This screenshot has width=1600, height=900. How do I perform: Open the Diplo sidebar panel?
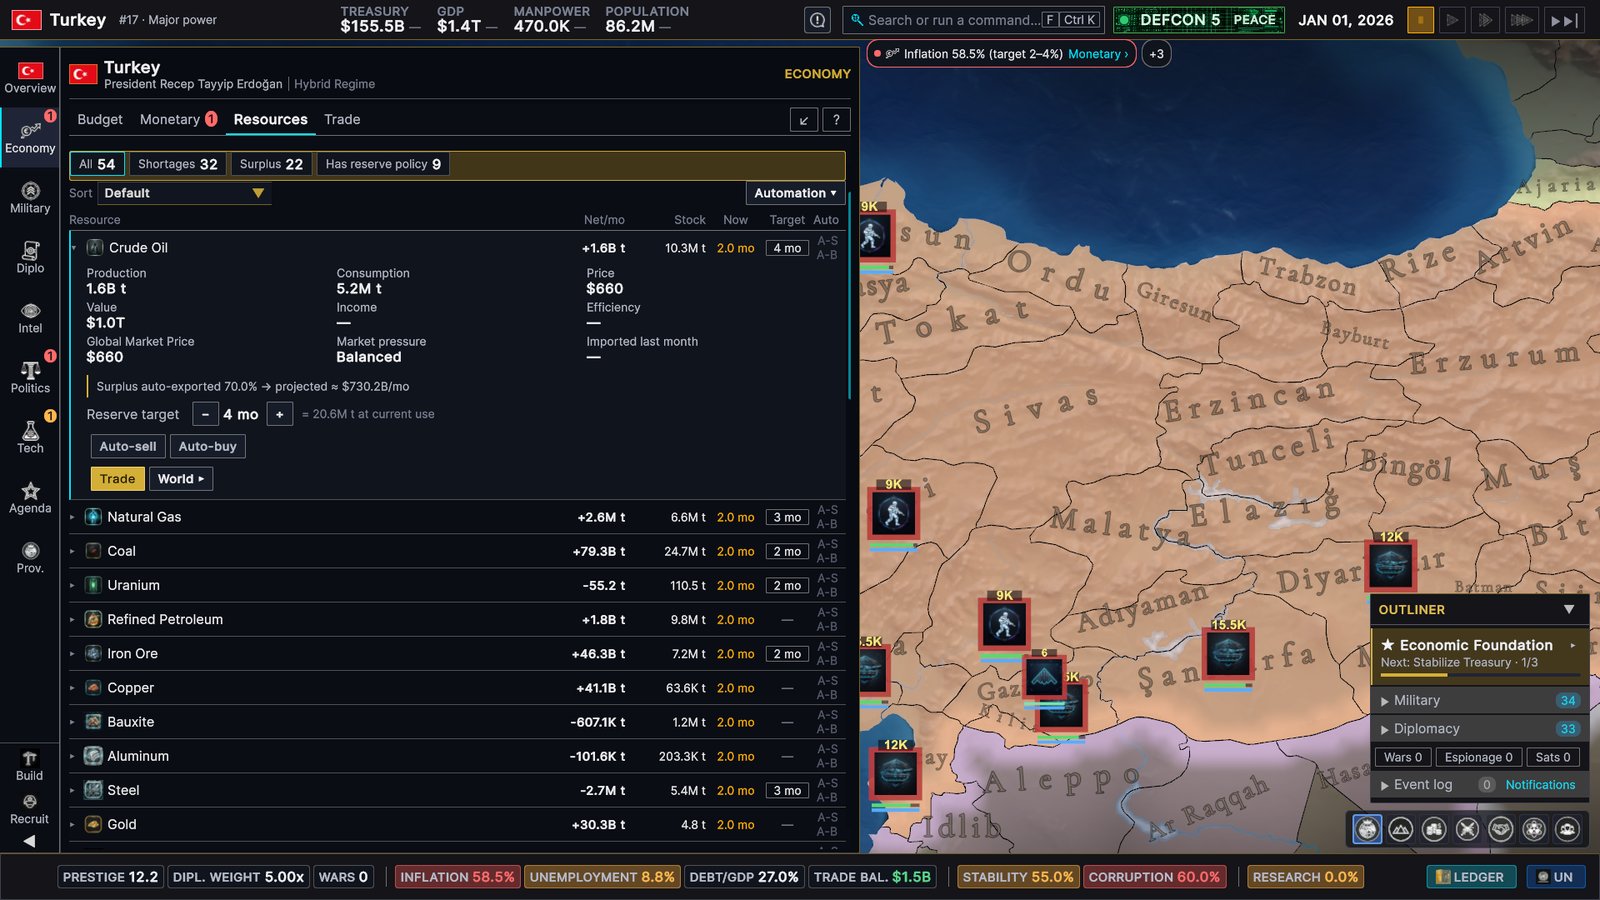pos(30,258)
